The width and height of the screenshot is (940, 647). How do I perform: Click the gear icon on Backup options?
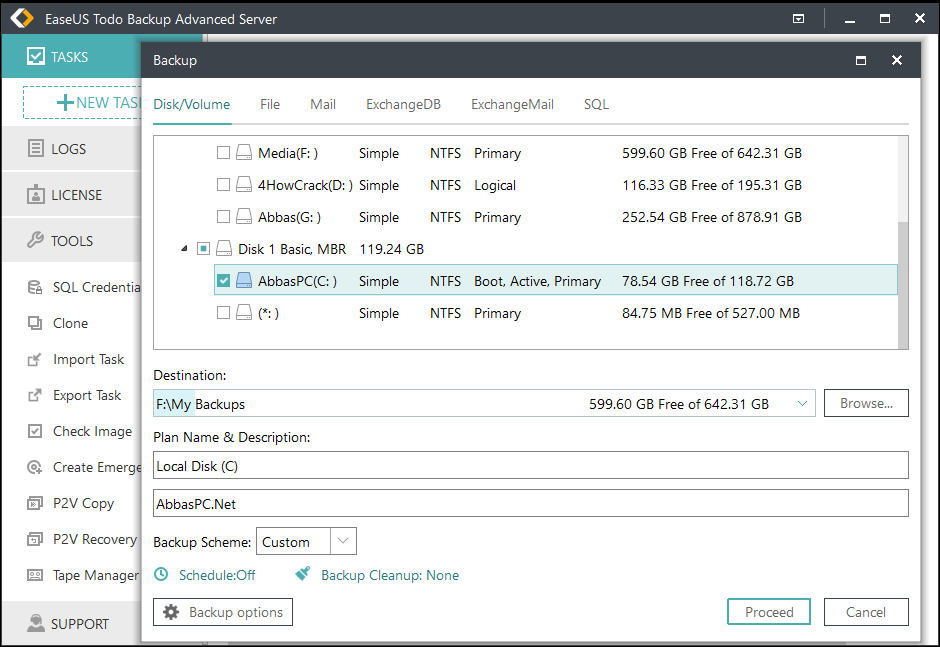[x=171, y=612]
